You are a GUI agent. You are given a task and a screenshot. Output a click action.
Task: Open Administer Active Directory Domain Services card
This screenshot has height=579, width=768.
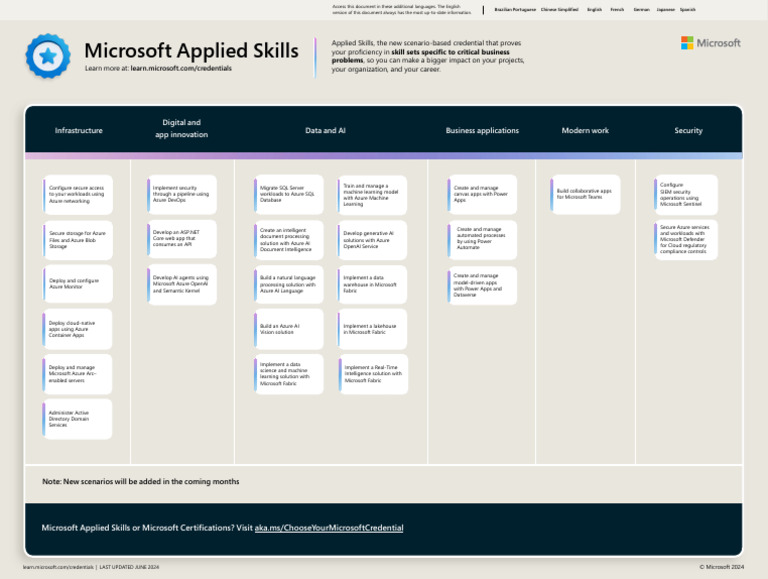(77, 419)
